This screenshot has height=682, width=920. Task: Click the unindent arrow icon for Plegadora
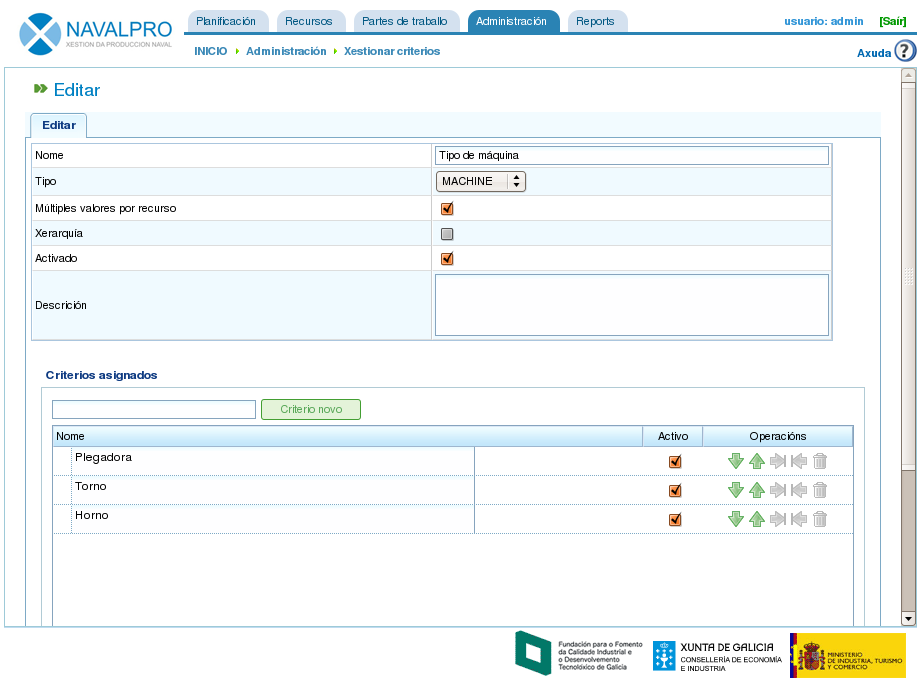click(799, 461)
